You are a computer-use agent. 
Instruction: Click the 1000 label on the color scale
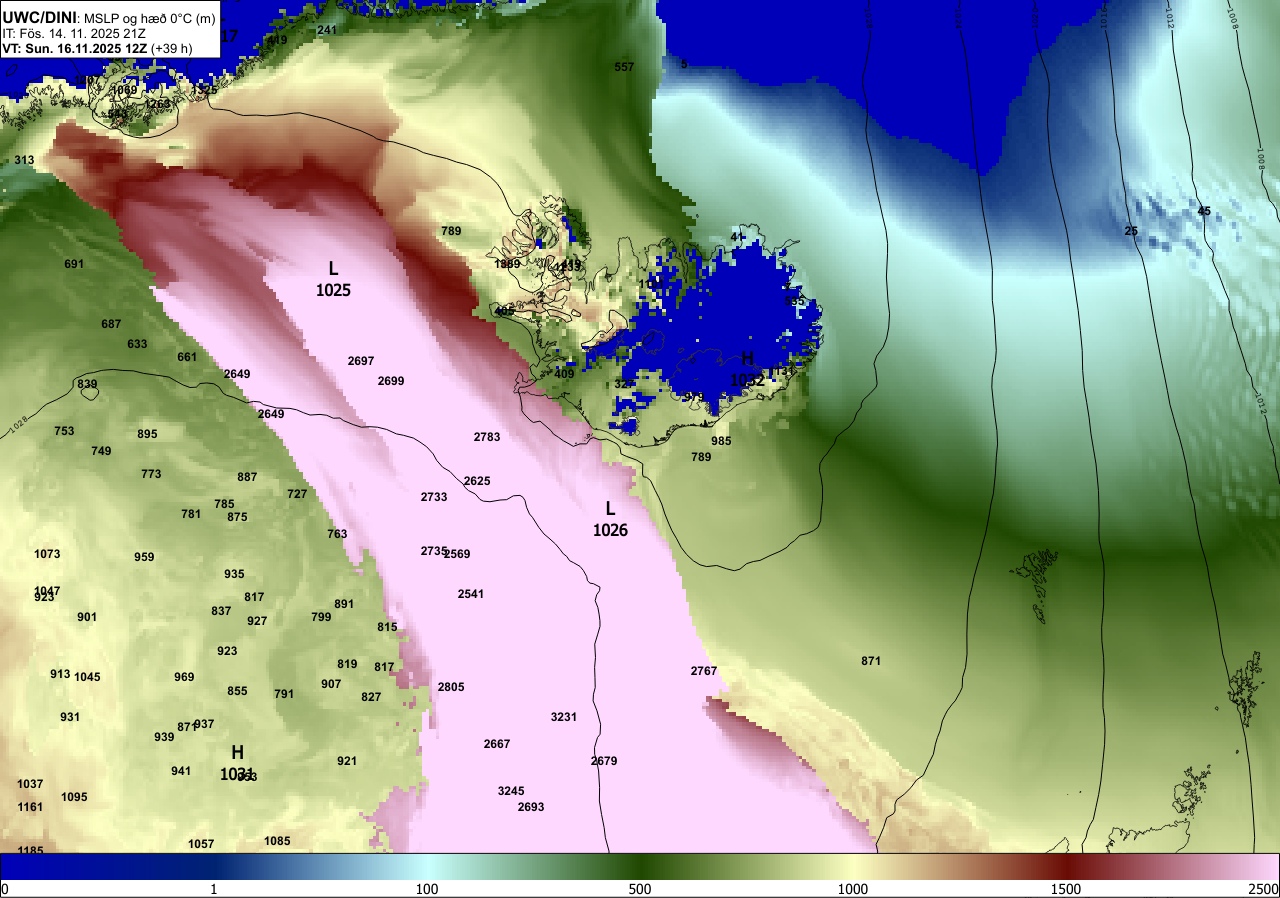point(853,889)
